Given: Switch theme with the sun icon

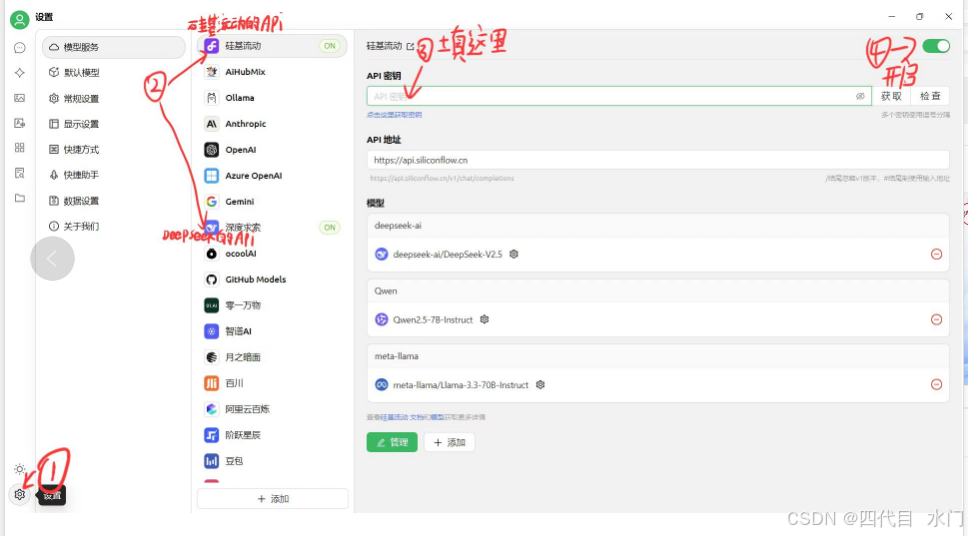Looking at the screenshot, I should click(x=20, y=469).
